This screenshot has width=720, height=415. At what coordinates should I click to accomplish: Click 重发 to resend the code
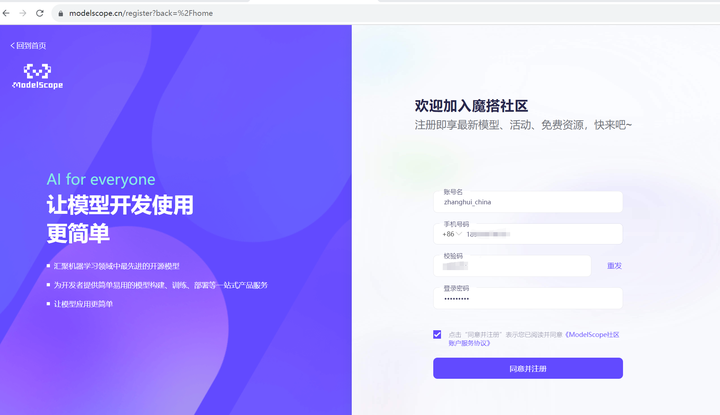click(614, 266)
